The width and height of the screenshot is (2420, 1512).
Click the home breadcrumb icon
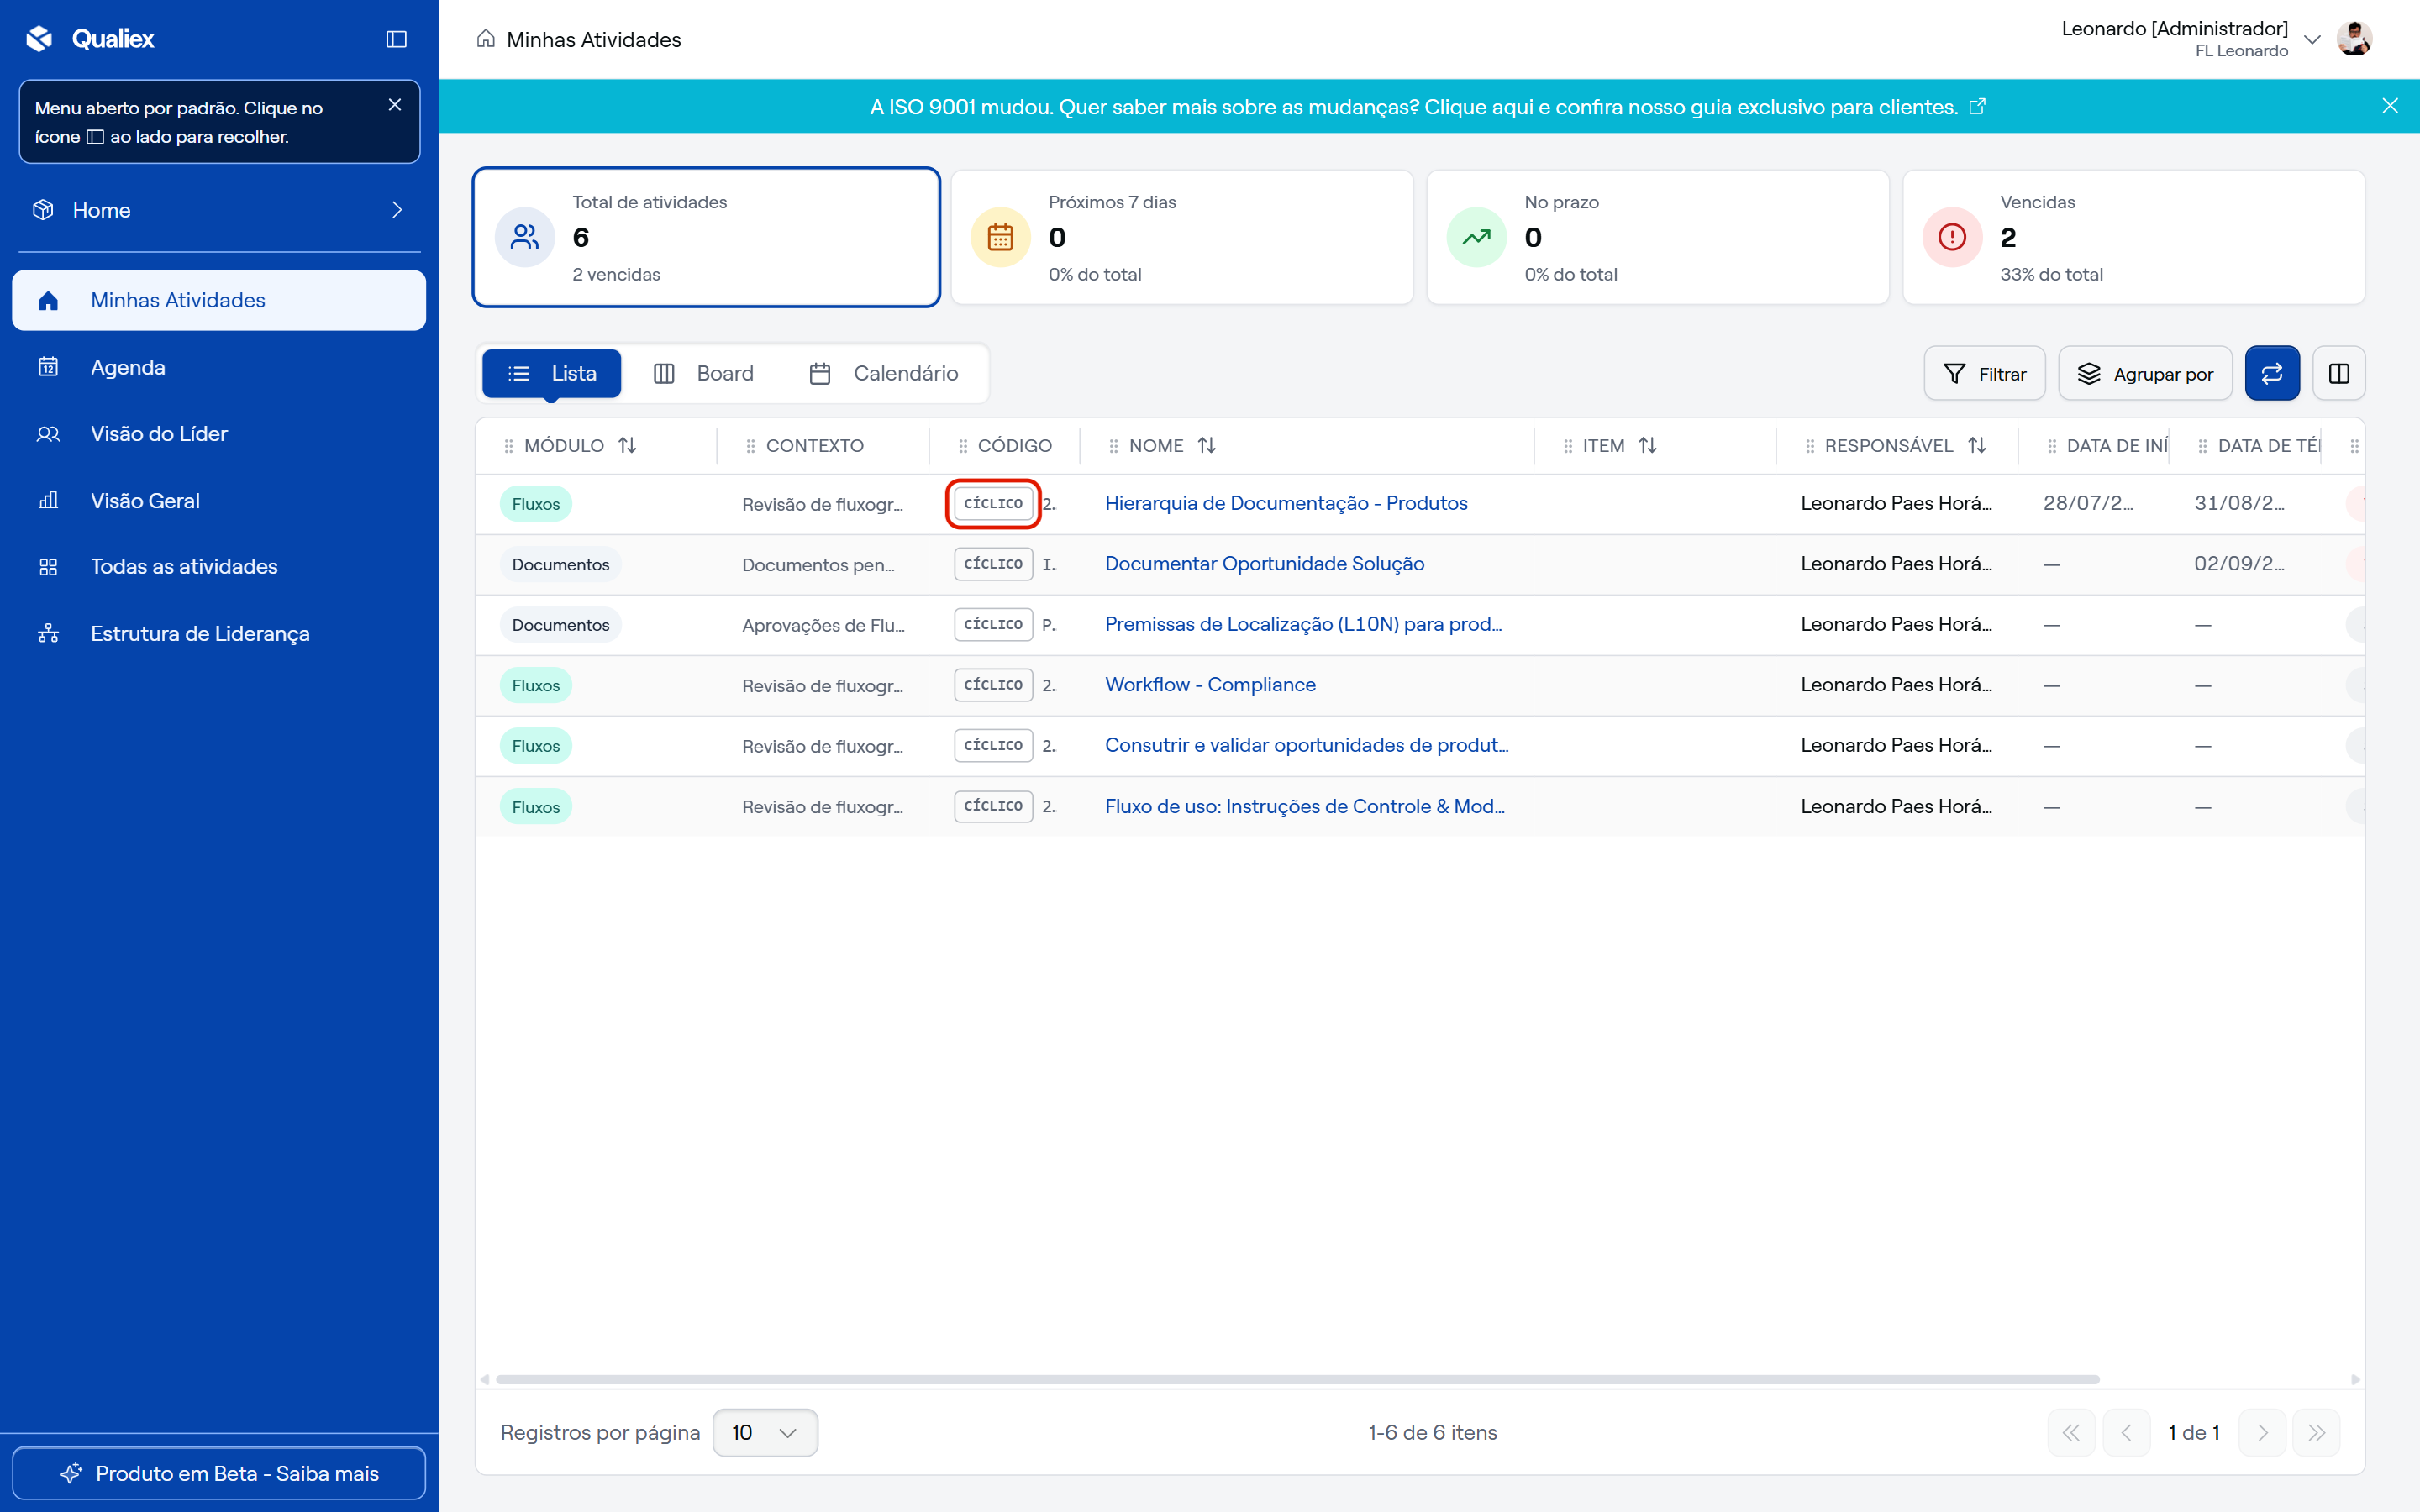point(486,39)
